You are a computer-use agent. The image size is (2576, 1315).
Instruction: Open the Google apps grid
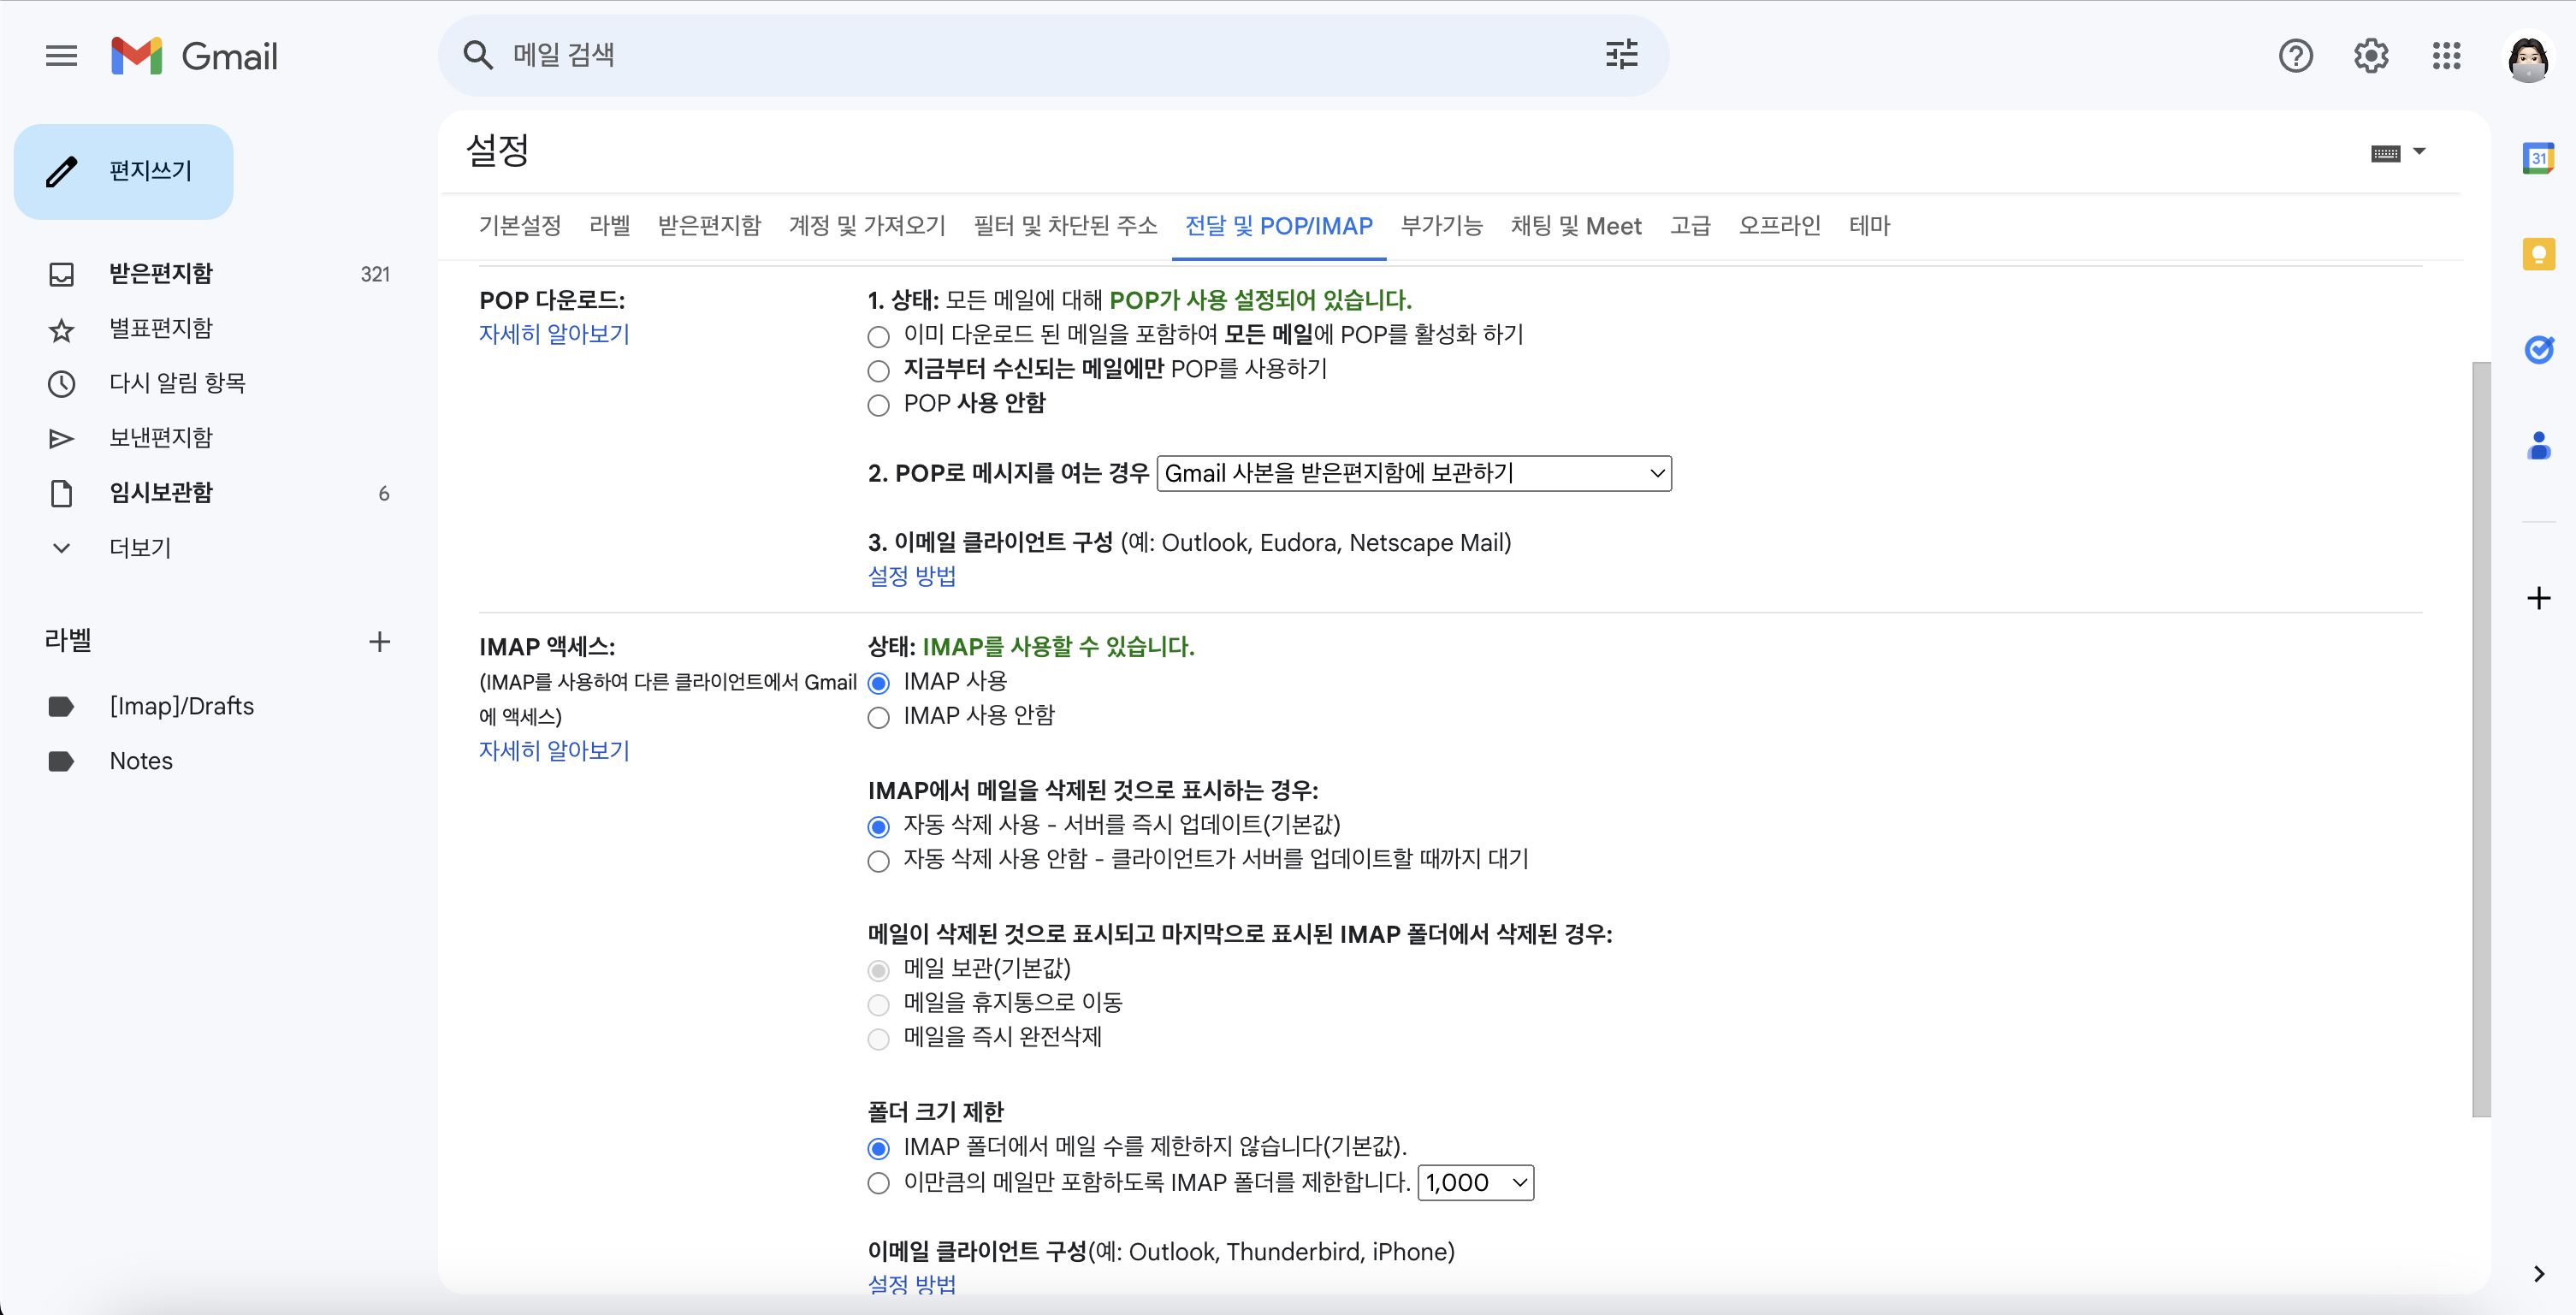tap(2446, 56)
